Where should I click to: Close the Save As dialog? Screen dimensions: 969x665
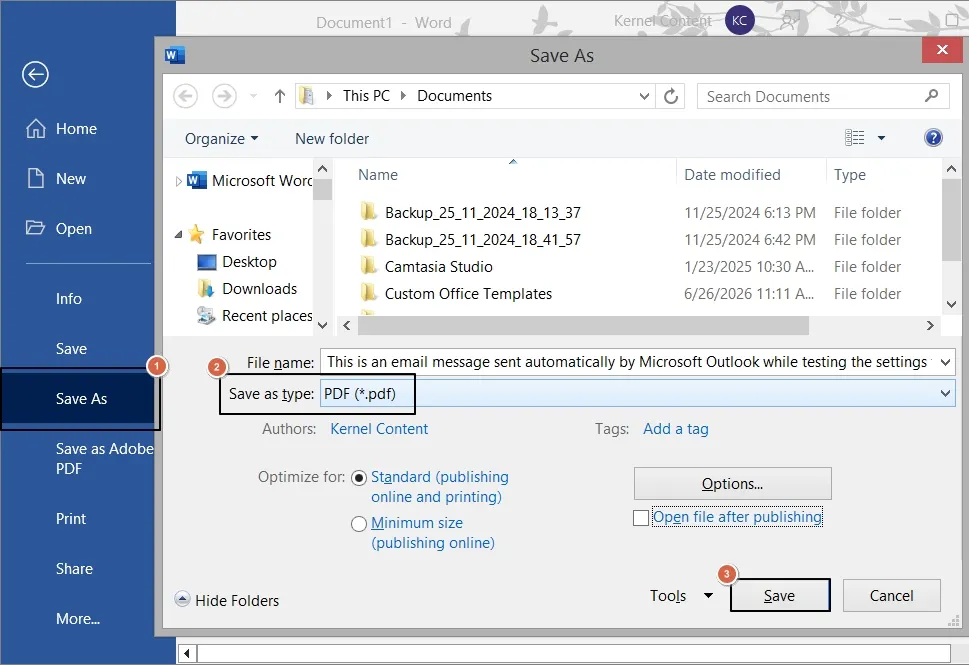click(942, 50)
